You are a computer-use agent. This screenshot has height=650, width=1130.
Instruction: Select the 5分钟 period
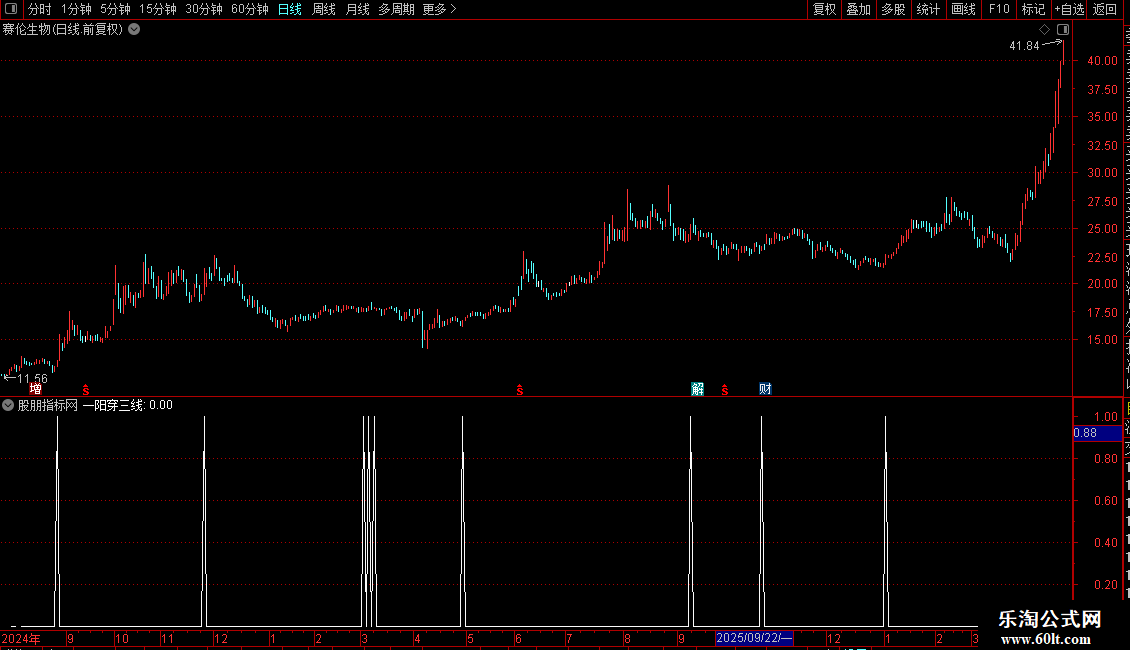pos(115,9)
